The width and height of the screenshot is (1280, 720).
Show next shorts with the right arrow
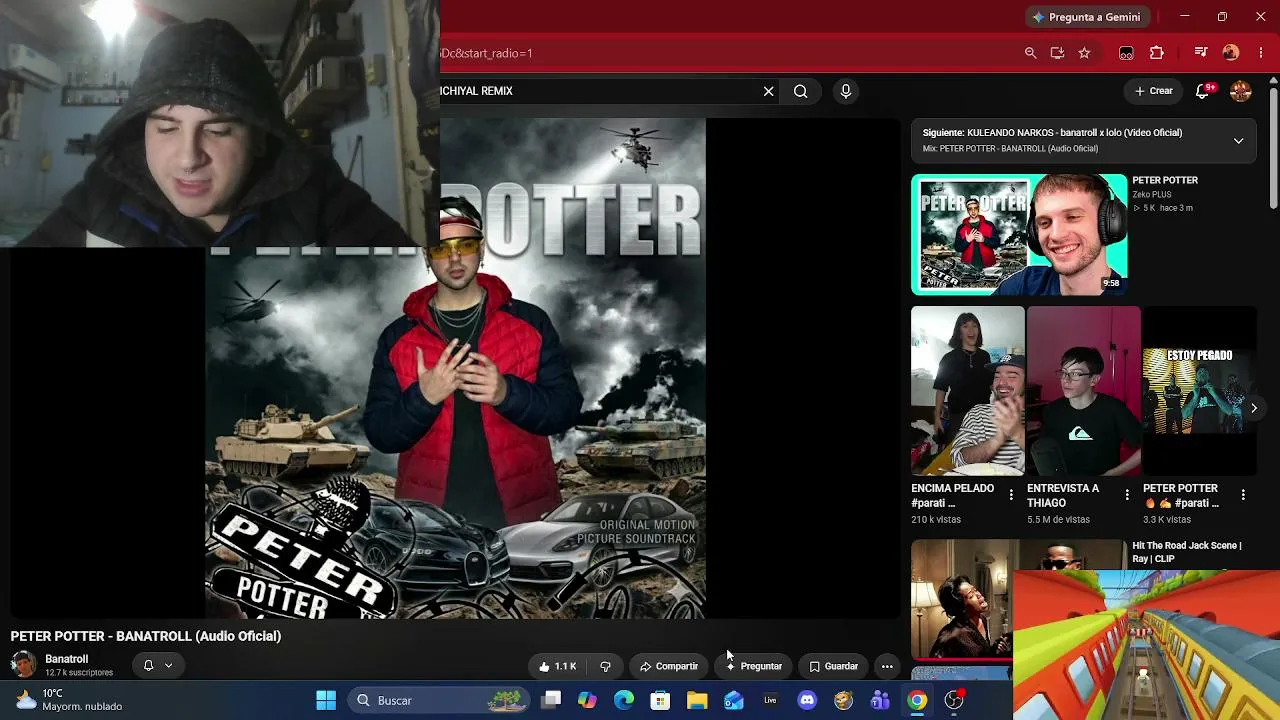(1253, 408)
